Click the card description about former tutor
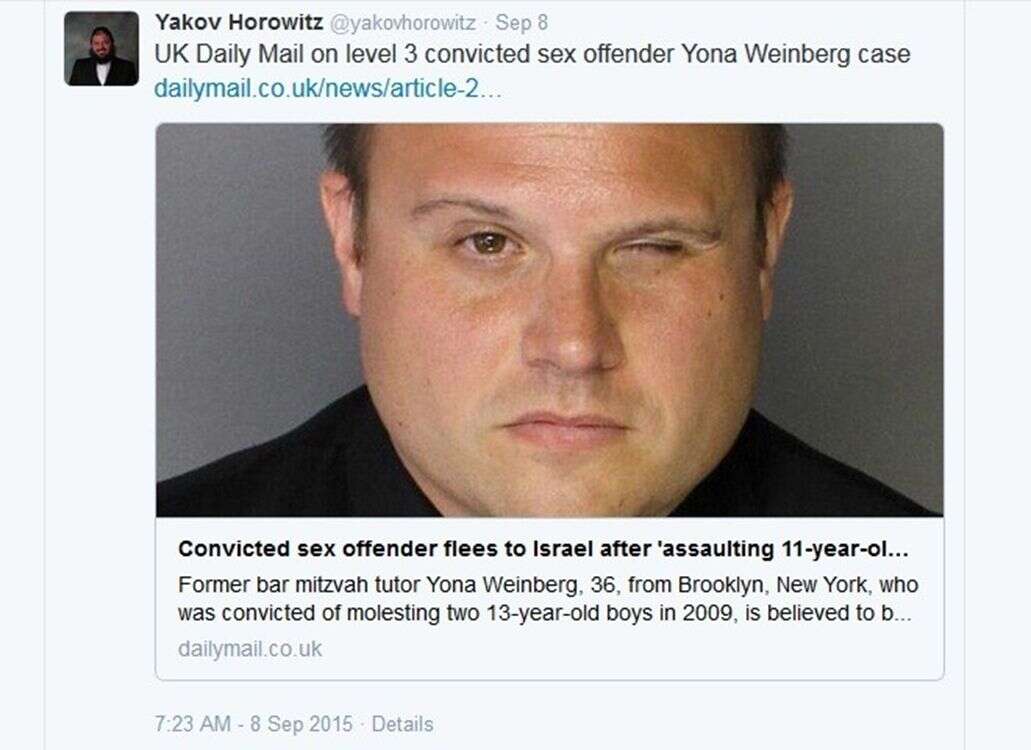The image size is (1031, 750). pyautogui.click(x=548, y=599)
